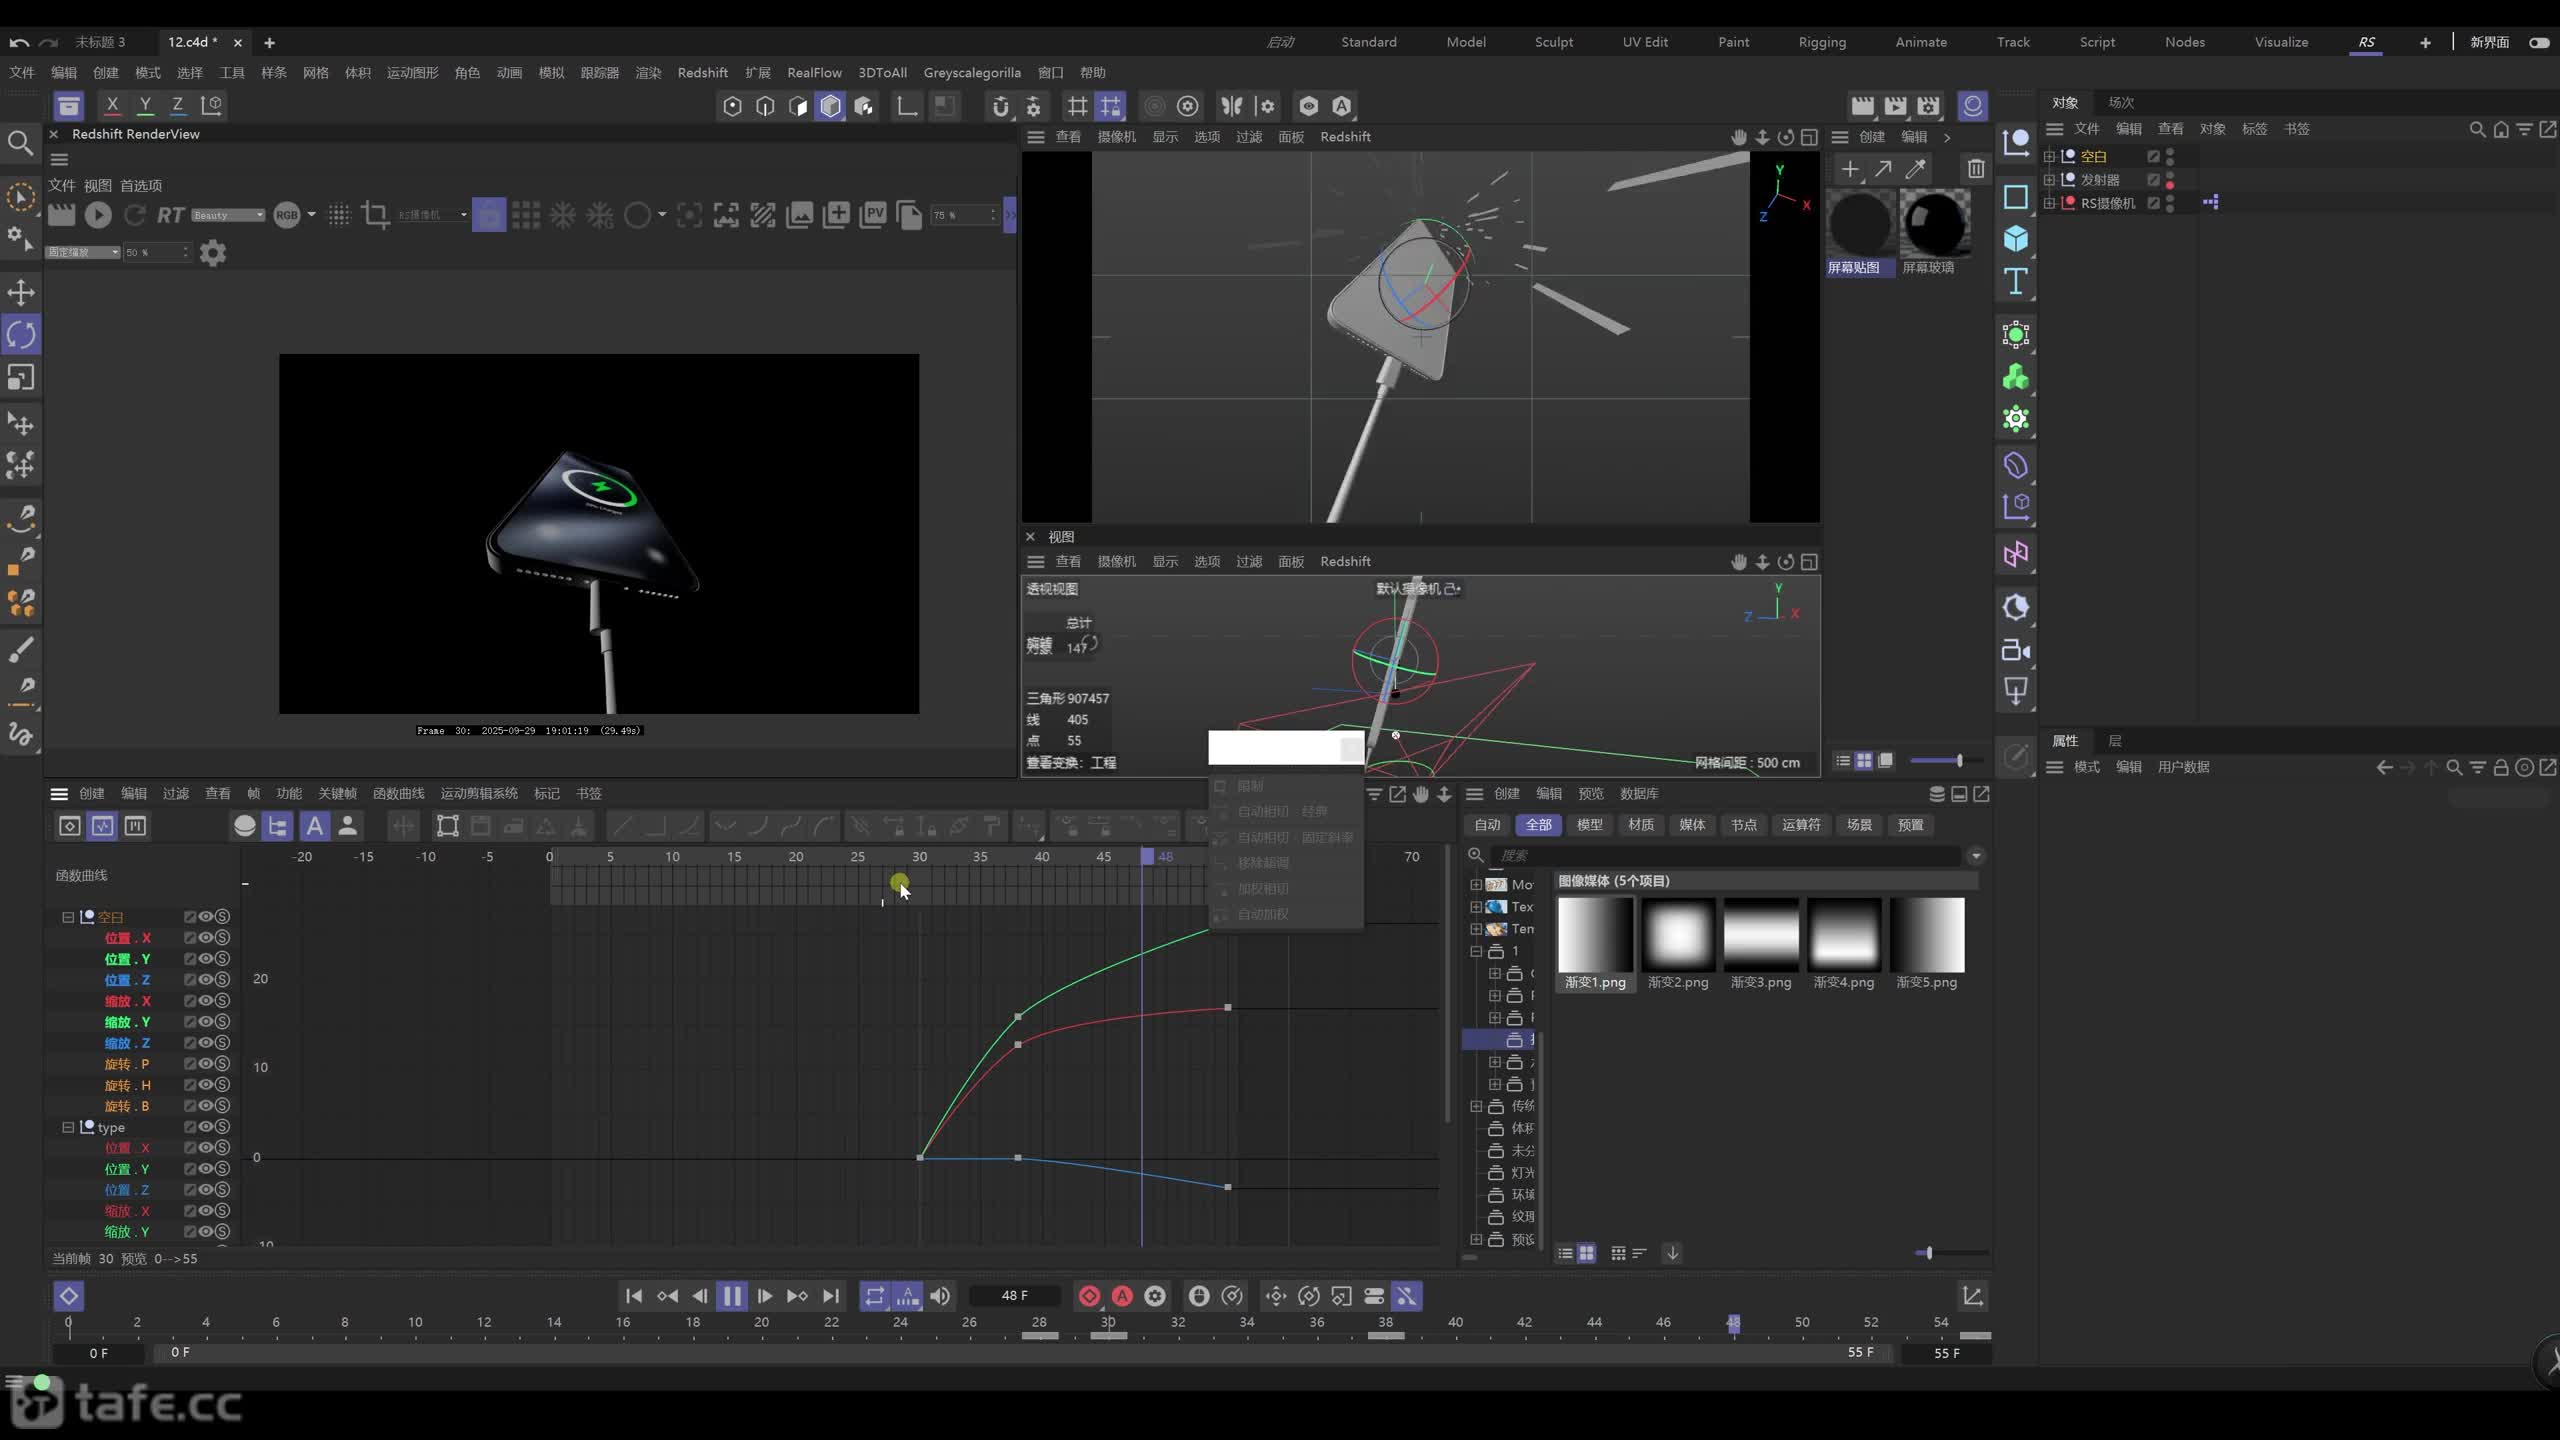The width and height of the screenshot is (2560, 1440).
Task: Collapse the type track in curve editor
Action: 68,1127
